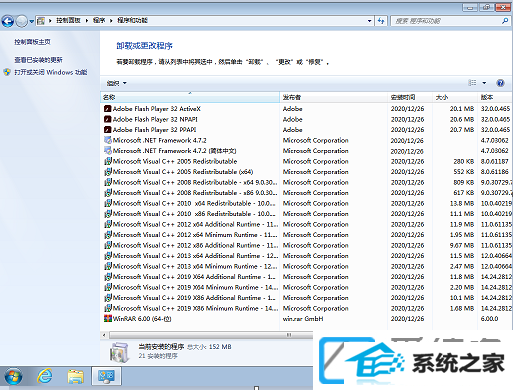Open the 组织 menu dropdown
Image resolution: width=513 pixels, height=390 pixels.
pos(117,83)
